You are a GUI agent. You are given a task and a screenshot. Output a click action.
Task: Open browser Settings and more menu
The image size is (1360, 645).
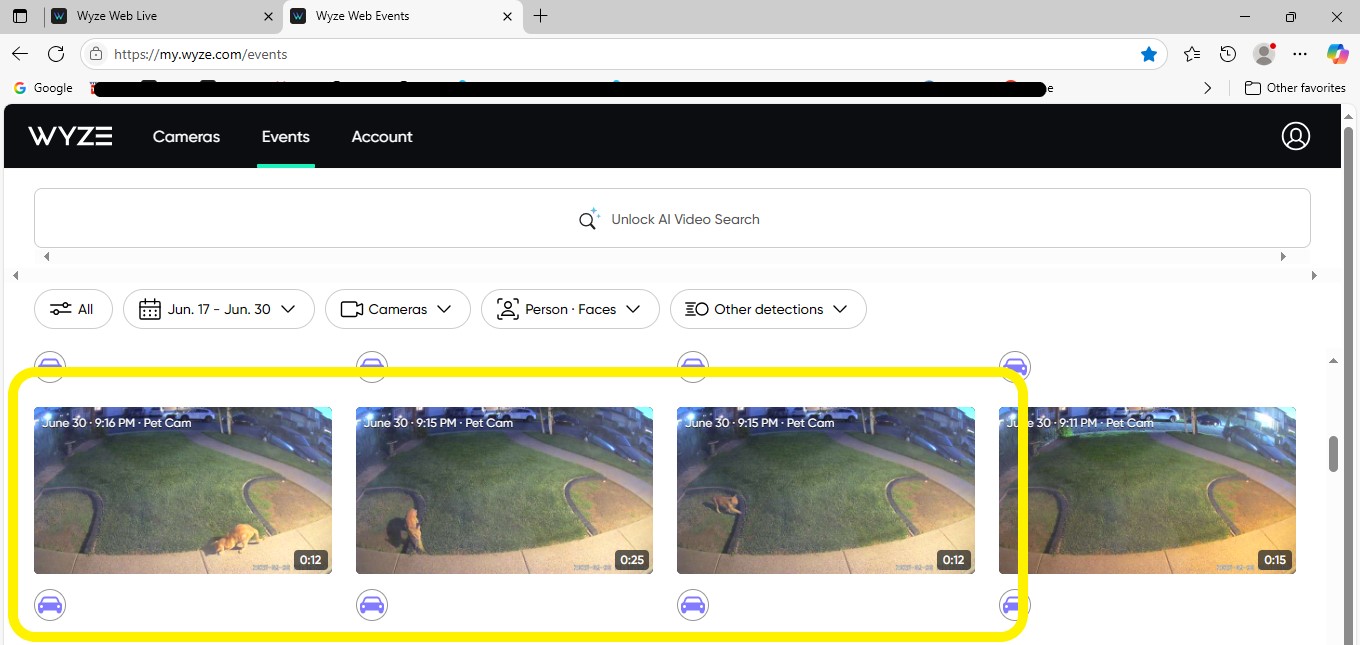tap(1300, 54)
